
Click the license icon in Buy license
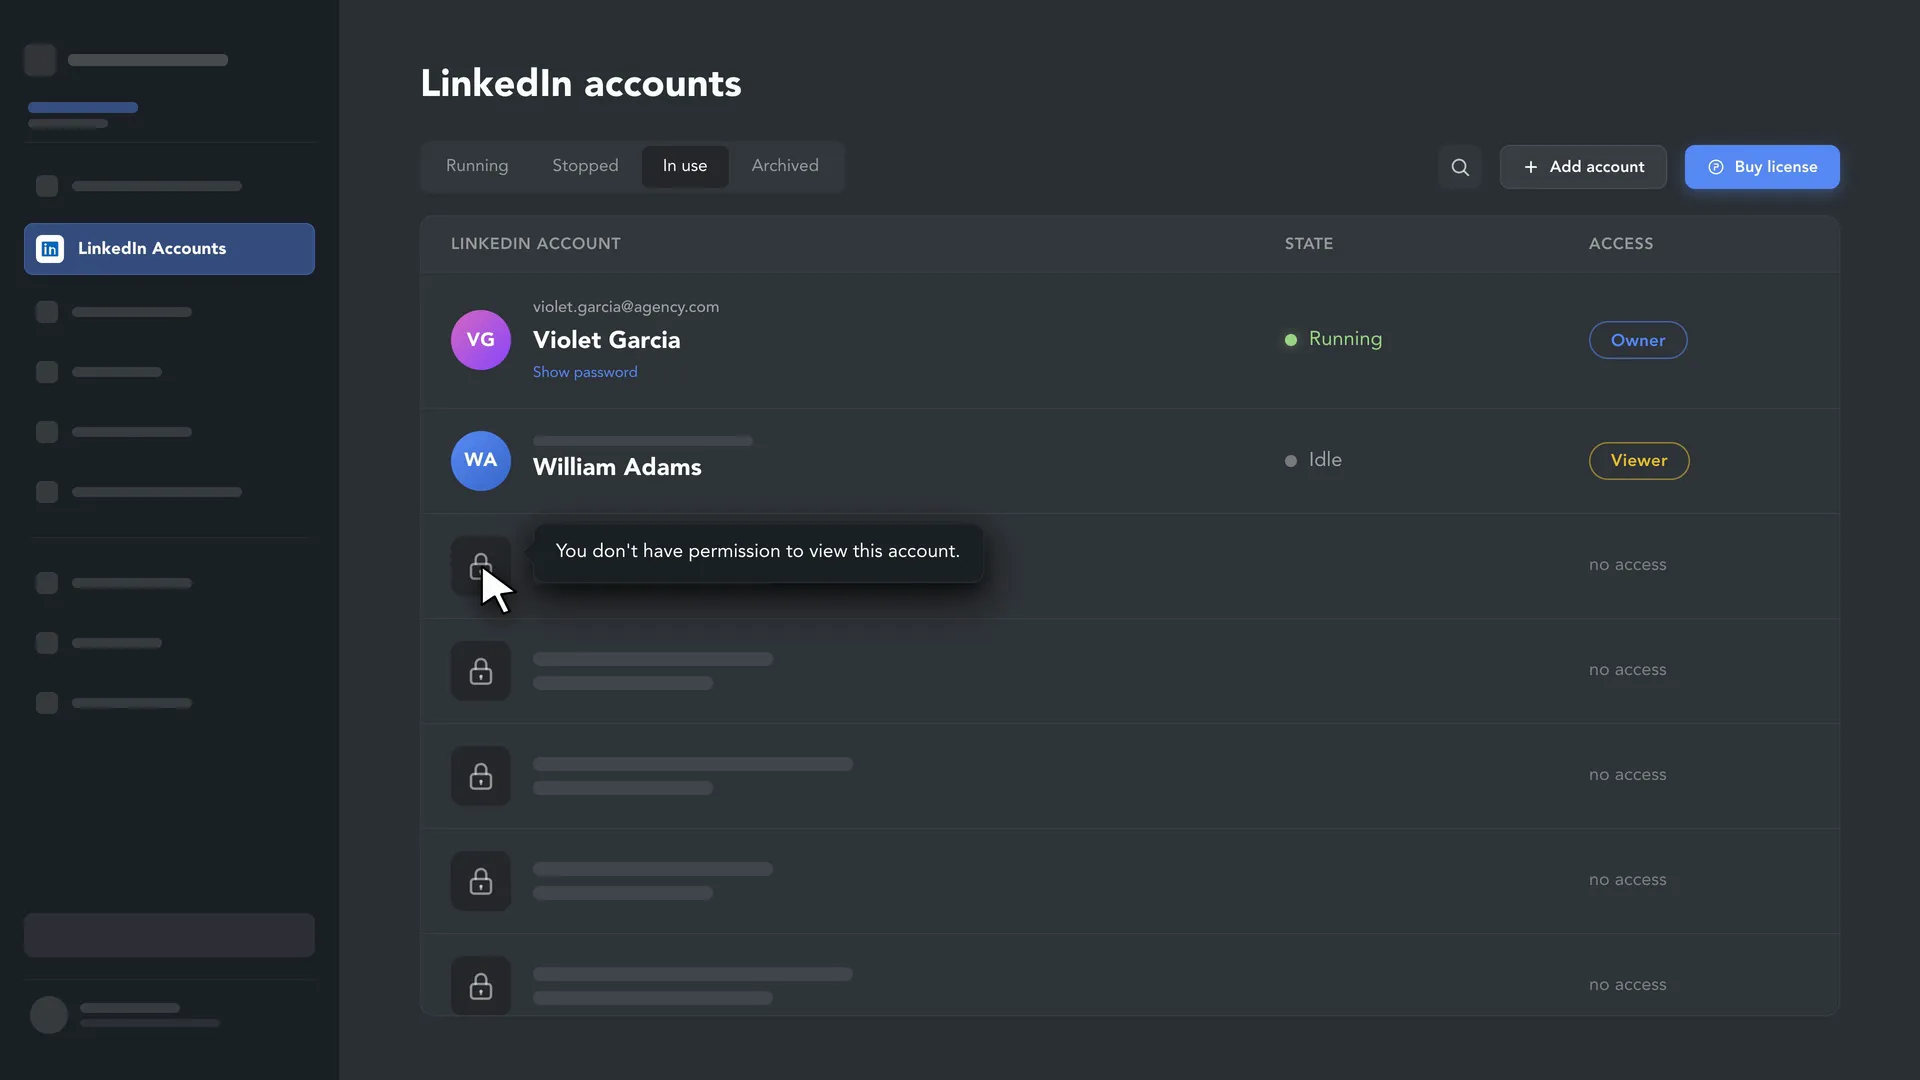[1716, 167]
